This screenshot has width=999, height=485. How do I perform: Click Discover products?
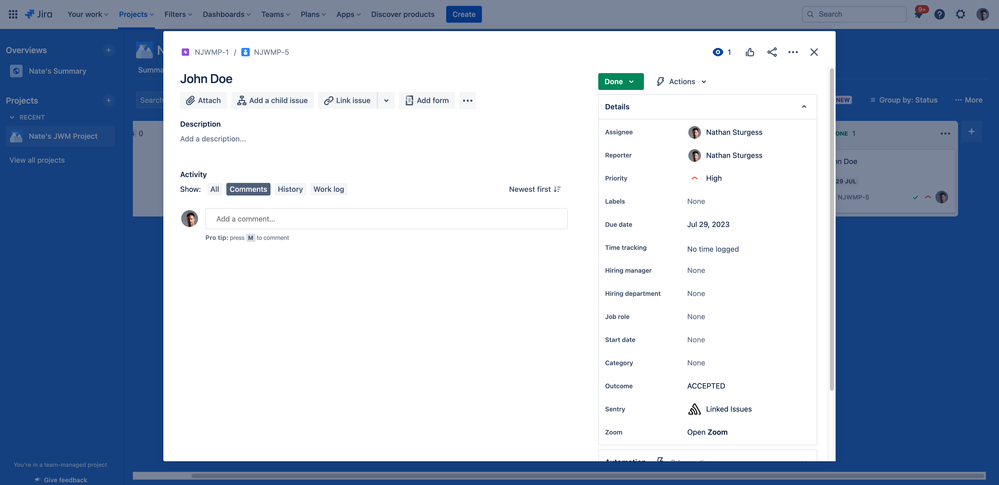tap(403, 14)
